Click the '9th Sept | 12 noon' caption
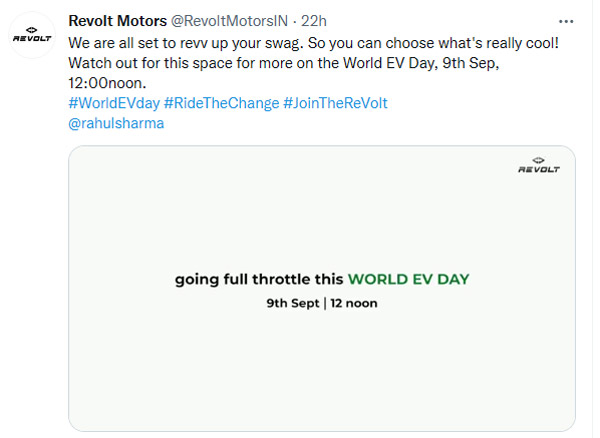 [322, 303]
